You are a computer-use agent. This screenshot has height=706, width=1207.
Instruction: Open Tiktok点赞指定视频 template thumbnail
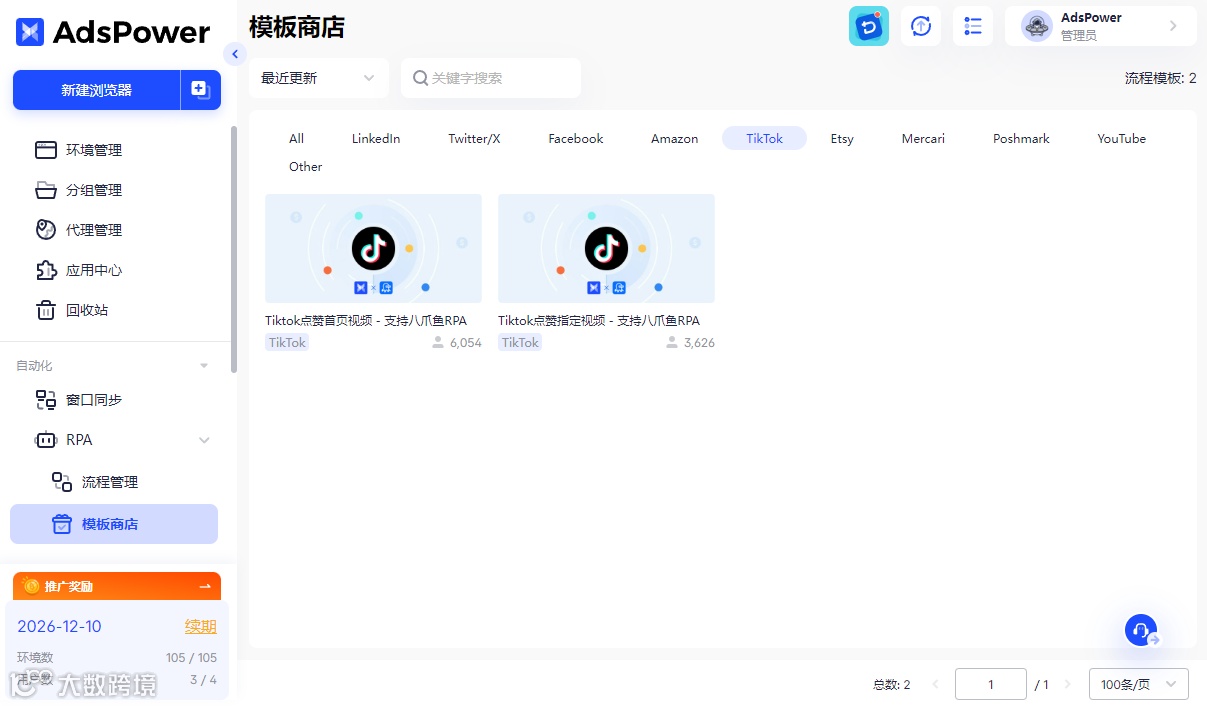point(606,248)
